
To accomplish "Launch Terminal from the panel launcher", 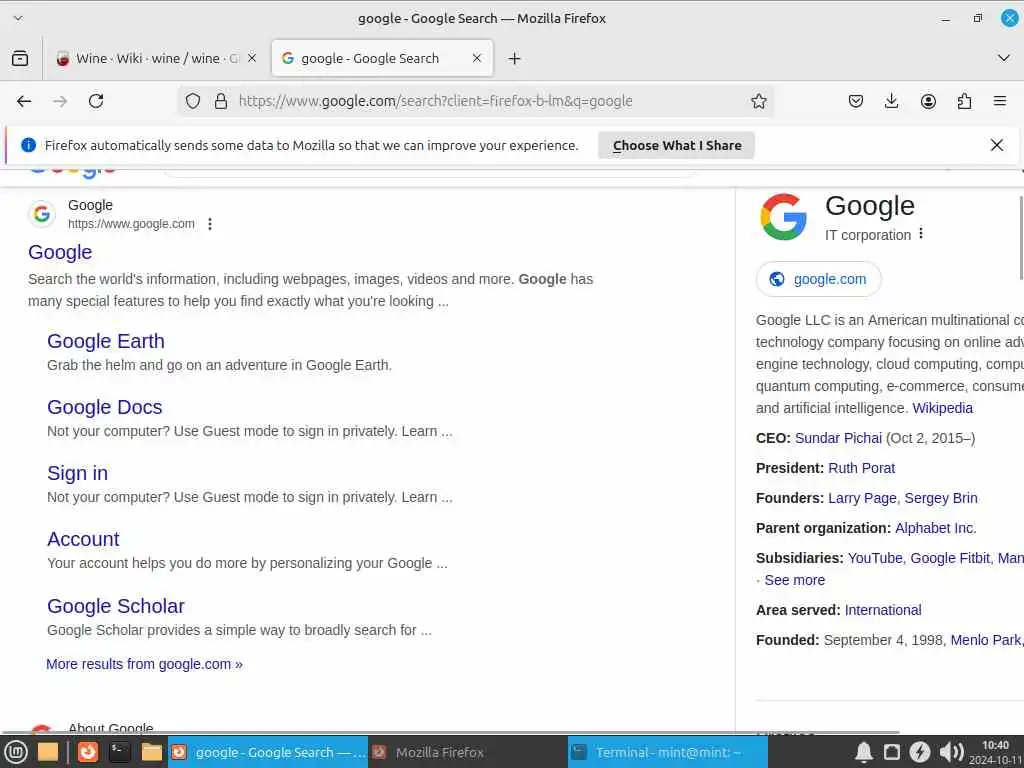I will (x=120, y=752).
